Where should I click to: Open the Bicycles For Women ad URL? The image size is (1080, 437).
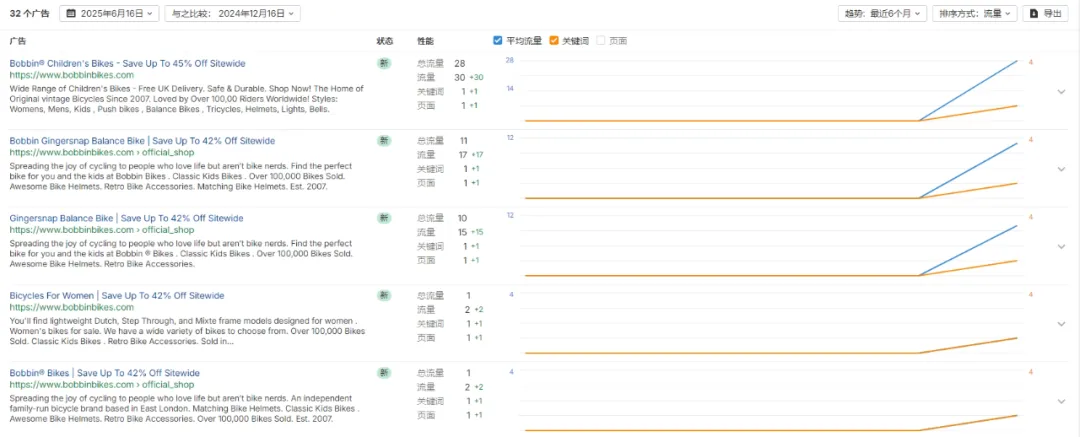[72, 307]
